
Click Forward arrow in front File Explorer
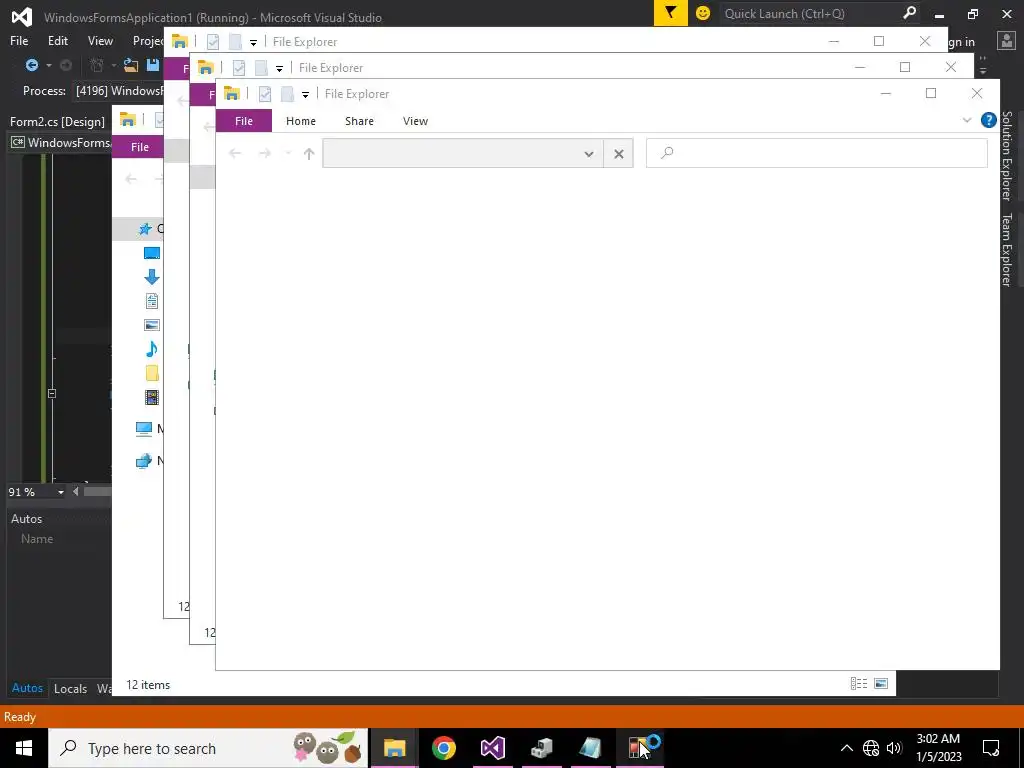pos(264,153)
